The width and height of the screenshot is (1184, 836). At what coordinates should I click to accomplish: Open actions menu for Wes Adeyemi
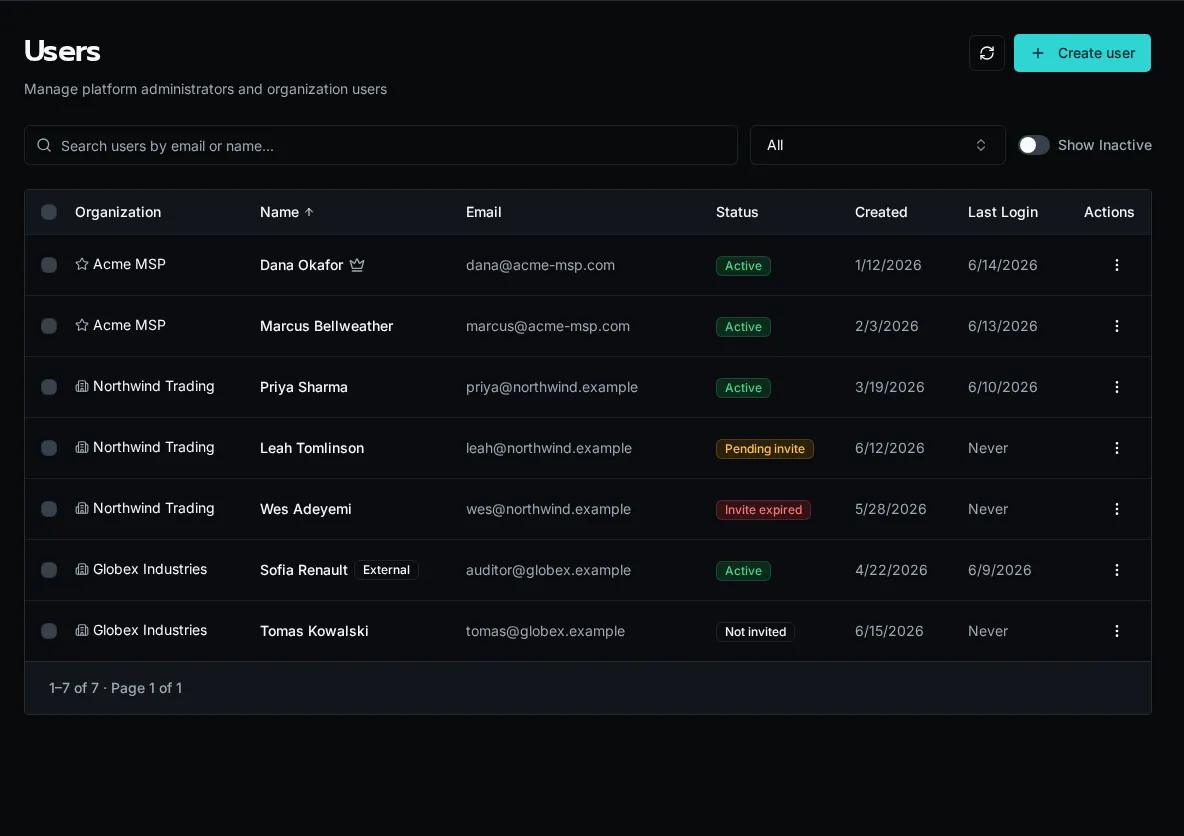(x=1116, y=509)
